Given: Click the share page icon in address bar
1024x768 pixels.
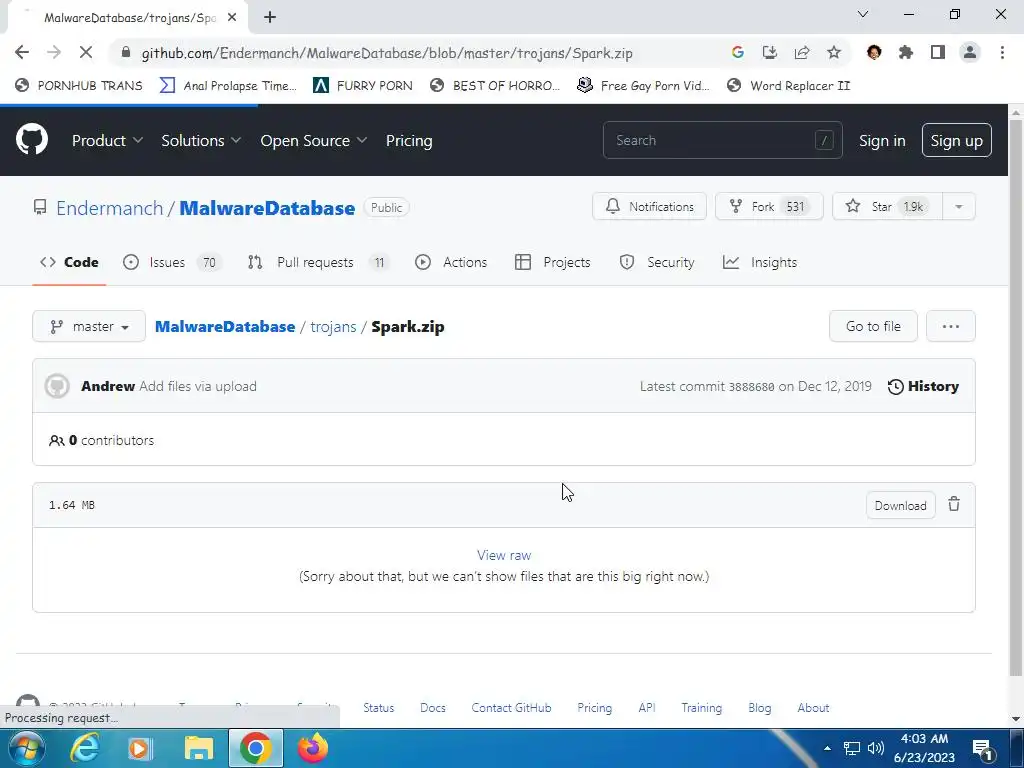Looking at the screenshot, I should click(x=802, y=53).
